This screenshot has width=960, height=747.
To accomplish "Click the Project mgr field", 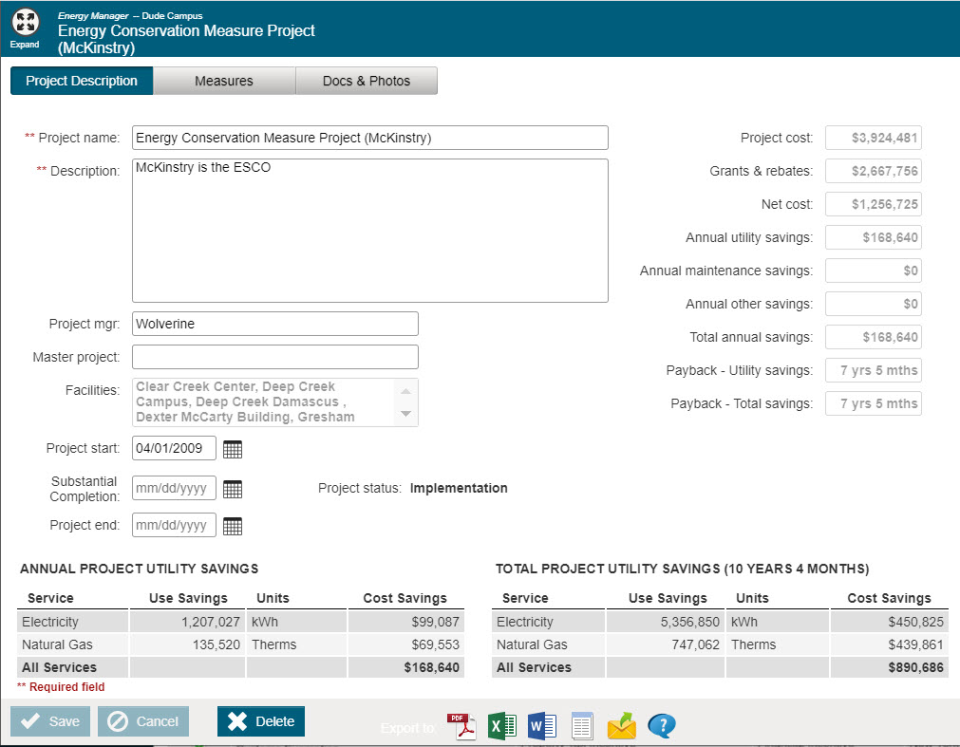I will (x=275, y=323).
